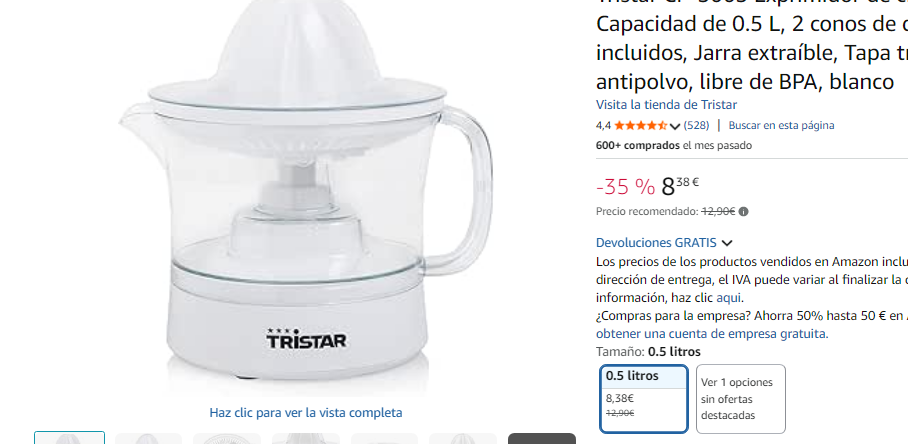Select the fourth product thumbnail
Screen dimensions: 908x444
[x=306, y=438]
